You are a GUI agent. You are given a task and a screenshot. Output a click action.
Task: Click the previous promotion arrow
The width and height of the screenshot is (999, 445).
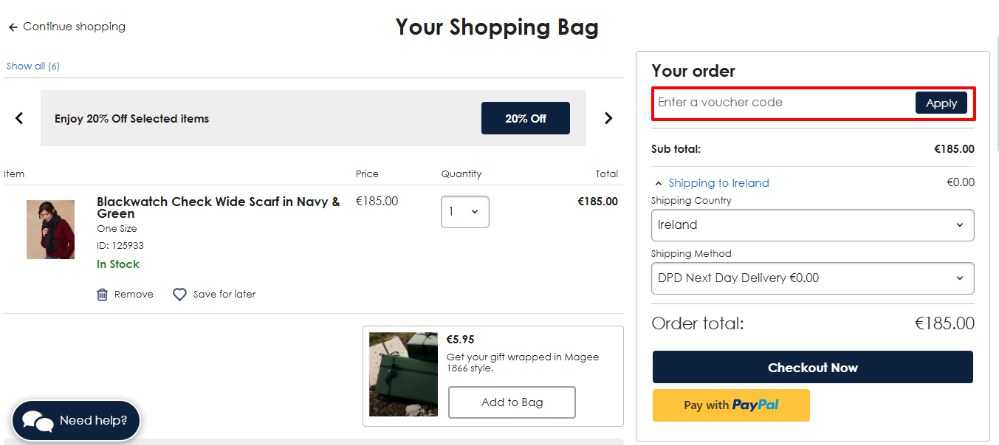click(x=19, y=118)
